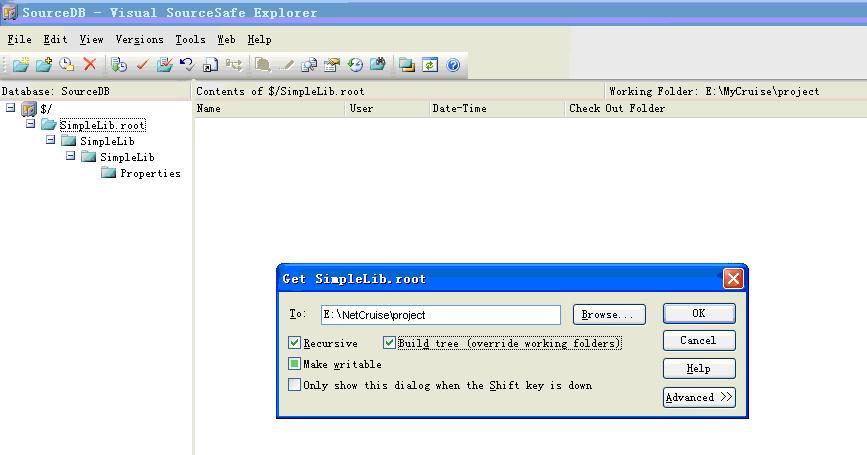867x455 pixels.
Task: Click the grayed Edit File pencil icon
Action: [x=286, y=65]
